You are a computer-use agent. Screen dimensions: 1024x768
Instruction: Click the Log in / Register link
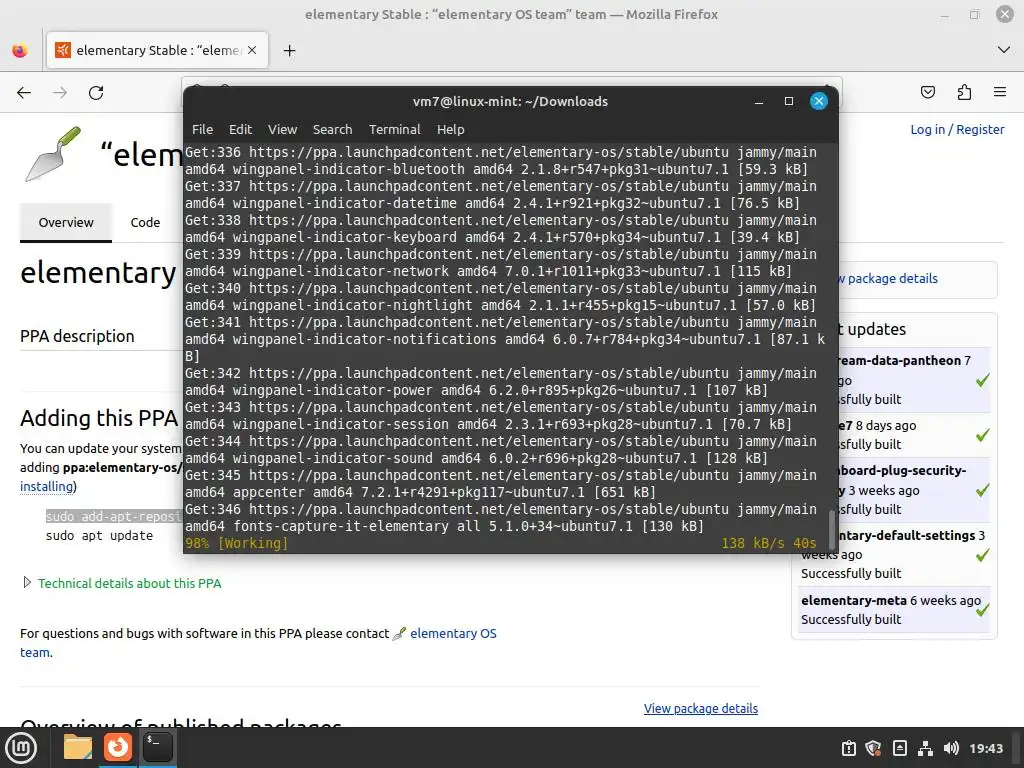click(957, 129)
